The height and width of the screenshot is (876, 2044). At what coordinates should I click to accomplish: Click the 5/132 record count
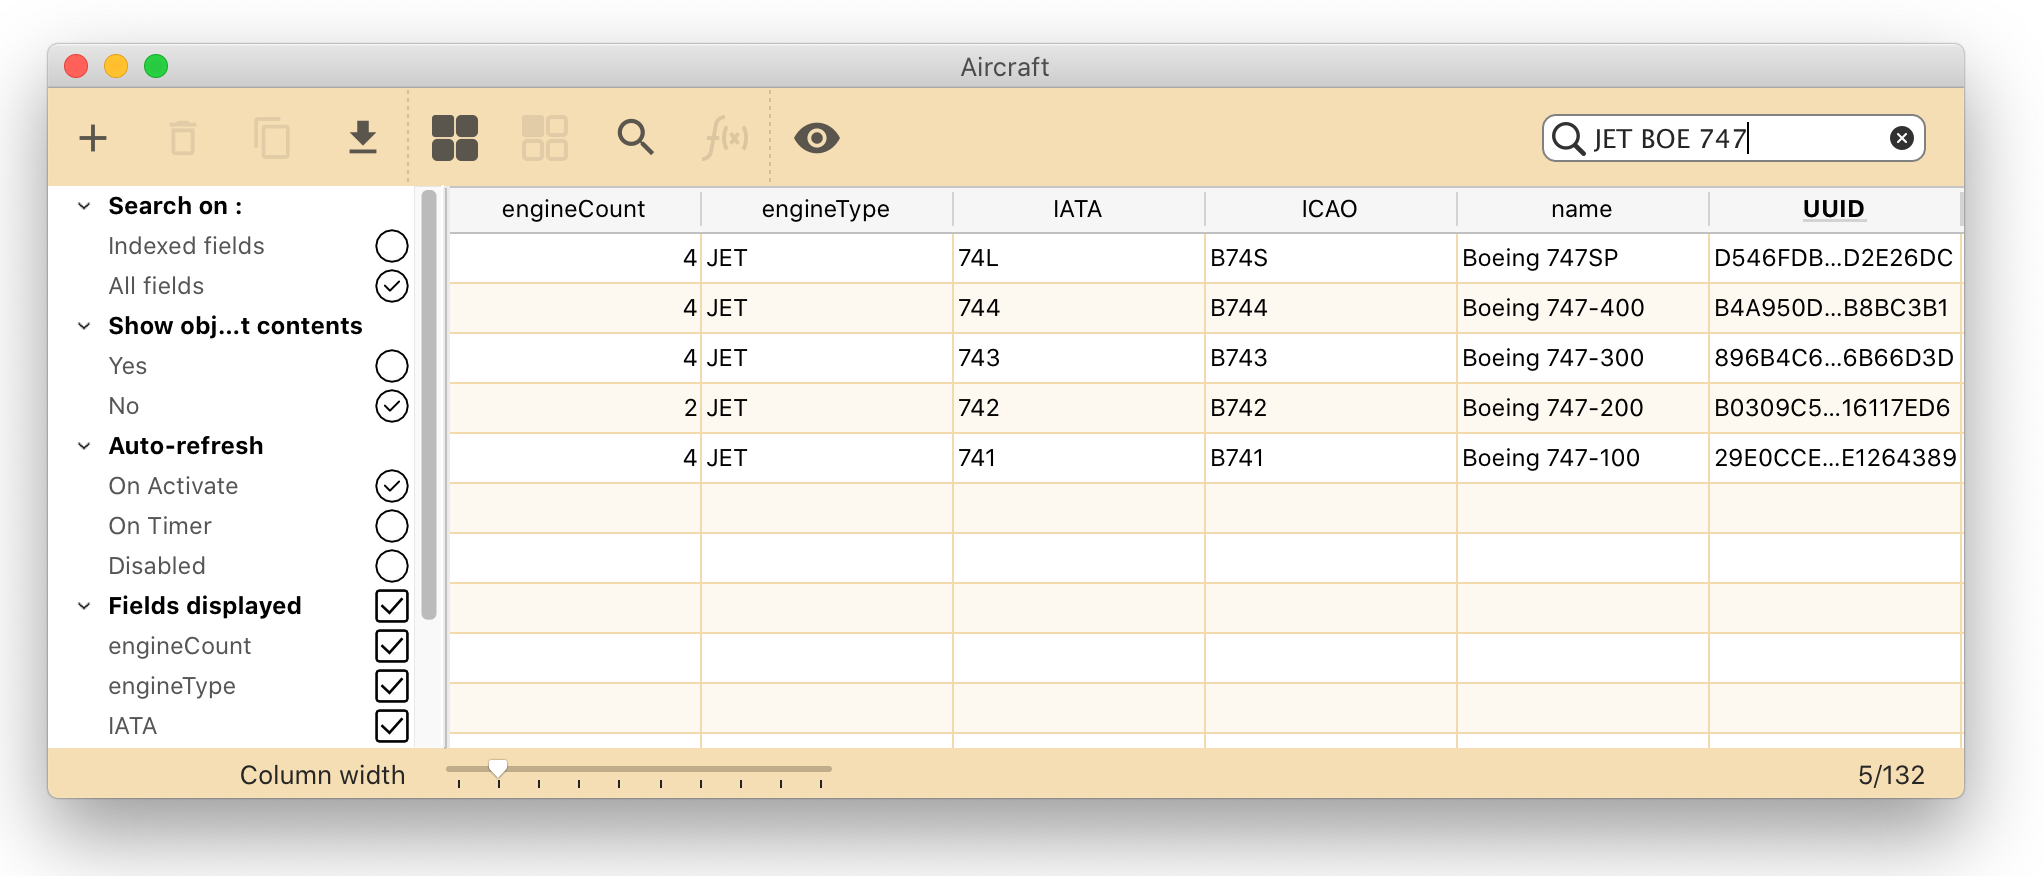[x=1891, y=775]
